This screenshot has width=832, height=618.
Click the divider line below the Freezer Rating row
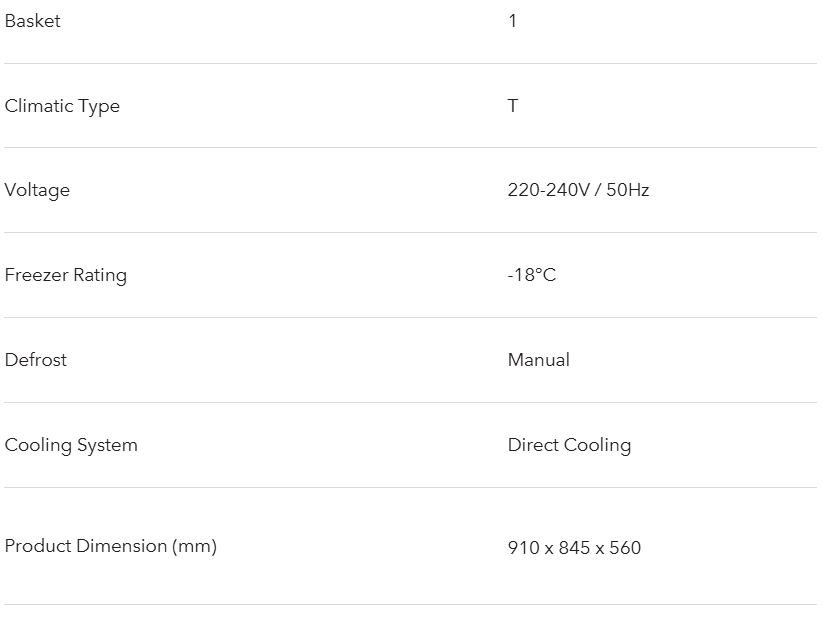pos(410,318)
